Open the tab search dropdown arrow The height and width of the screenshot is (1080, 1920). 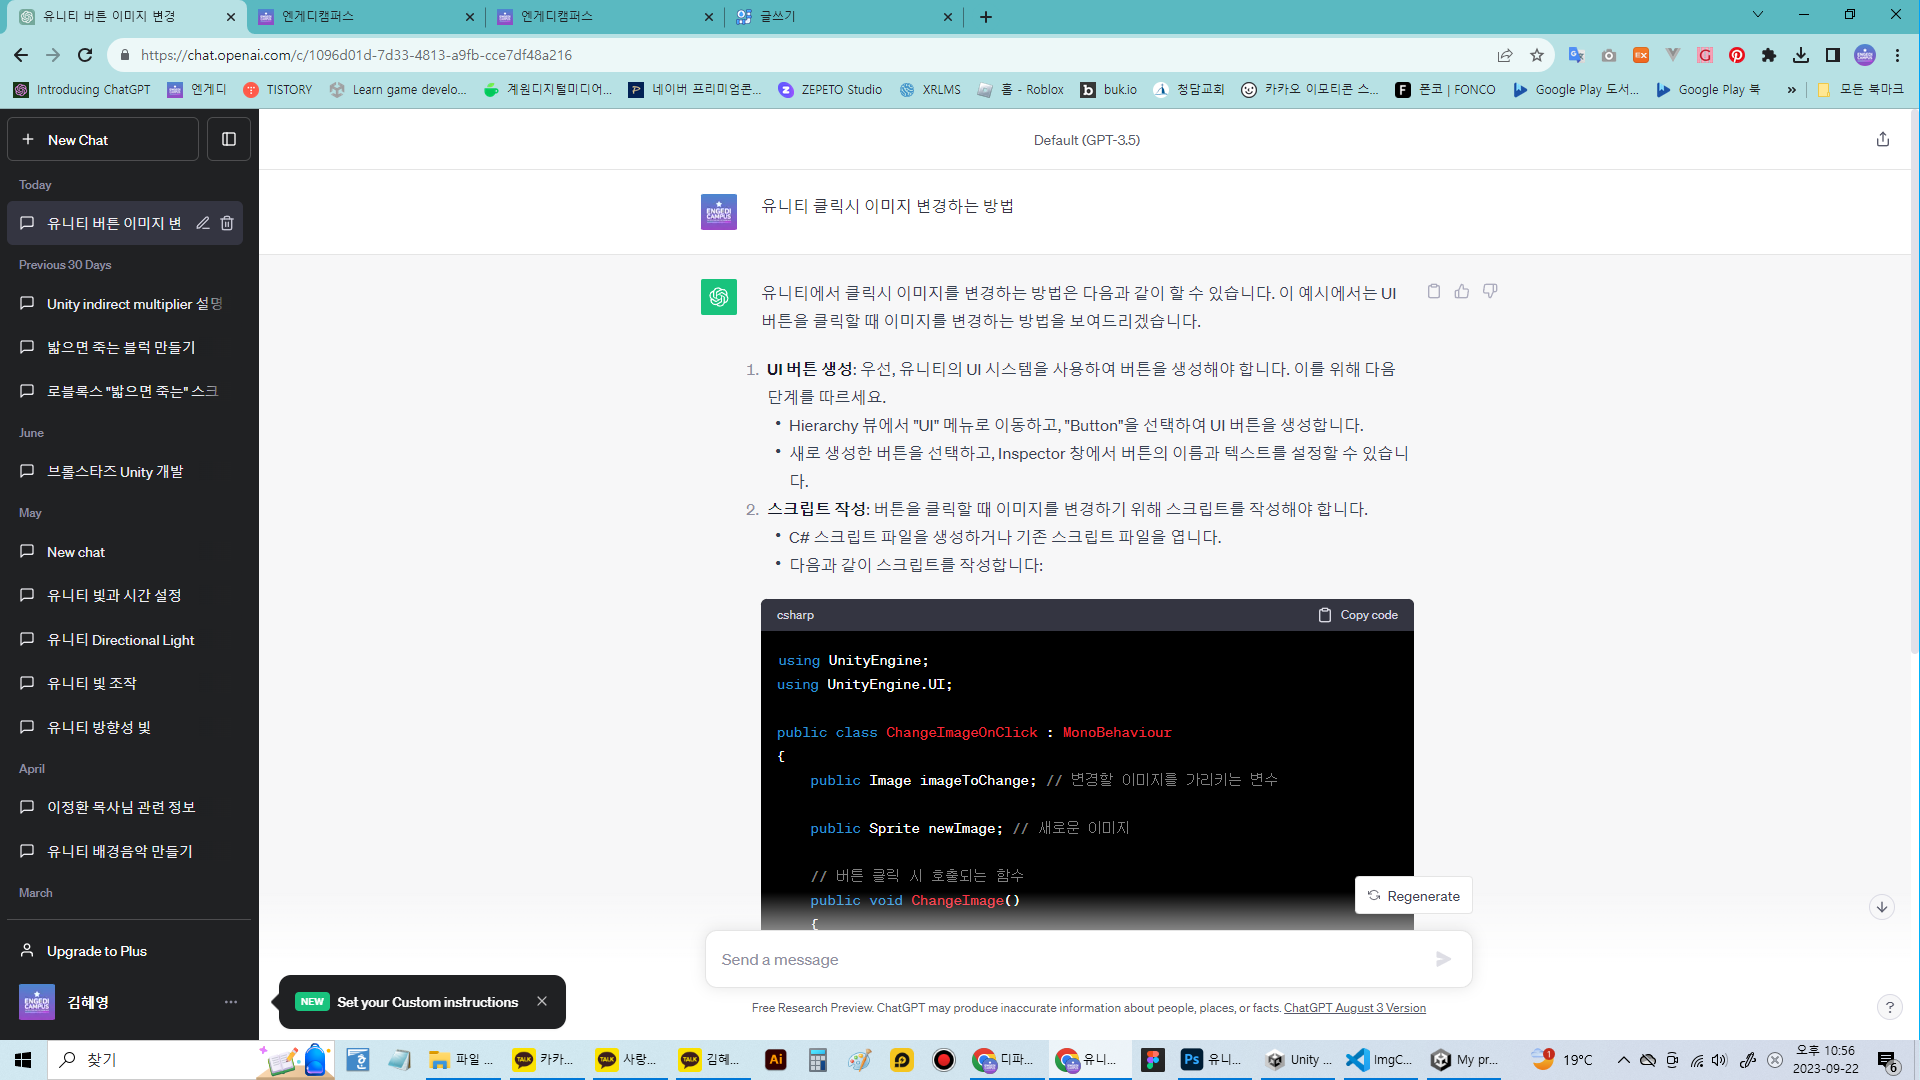(1757, 15)
